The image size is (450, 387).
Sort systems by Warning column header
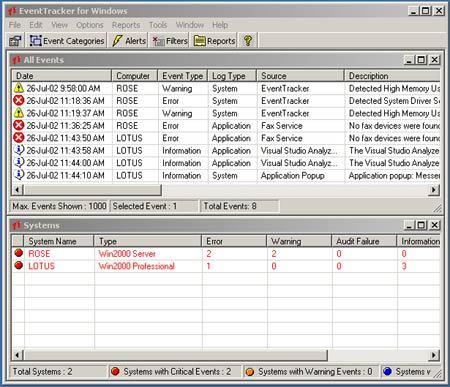click(299, 241)
